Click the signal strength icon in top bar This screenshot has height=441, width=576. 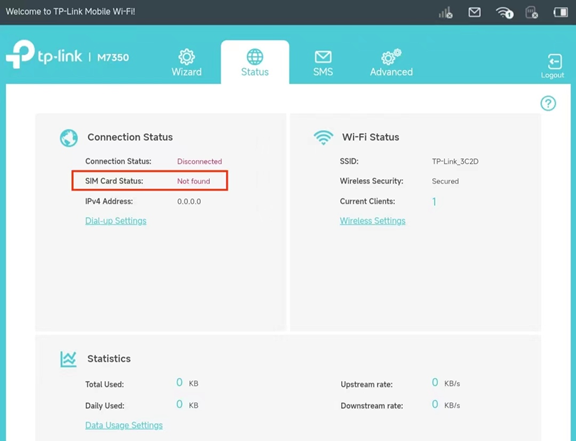[x=445, y=13]
